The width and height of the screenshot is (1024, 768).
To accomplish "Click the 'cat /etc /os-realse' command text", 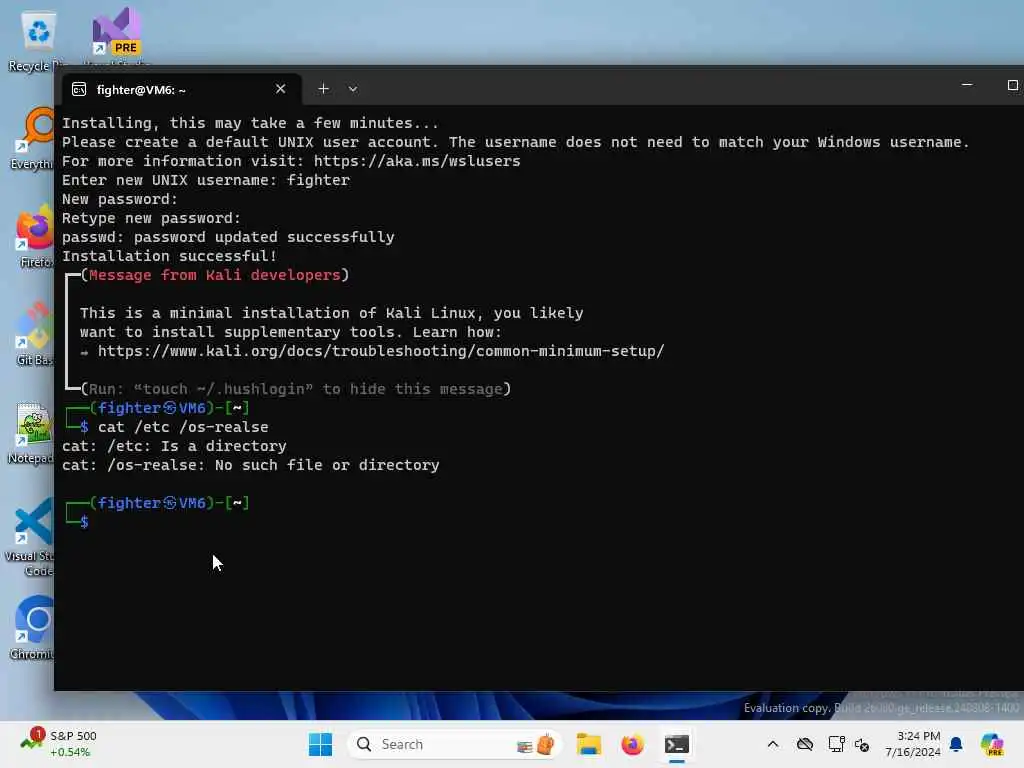I will [183, 427].
